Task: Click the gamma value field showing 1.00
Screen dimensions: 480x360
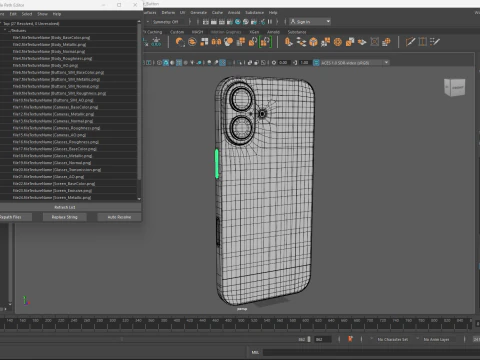Action: click(x=304, y=63)
